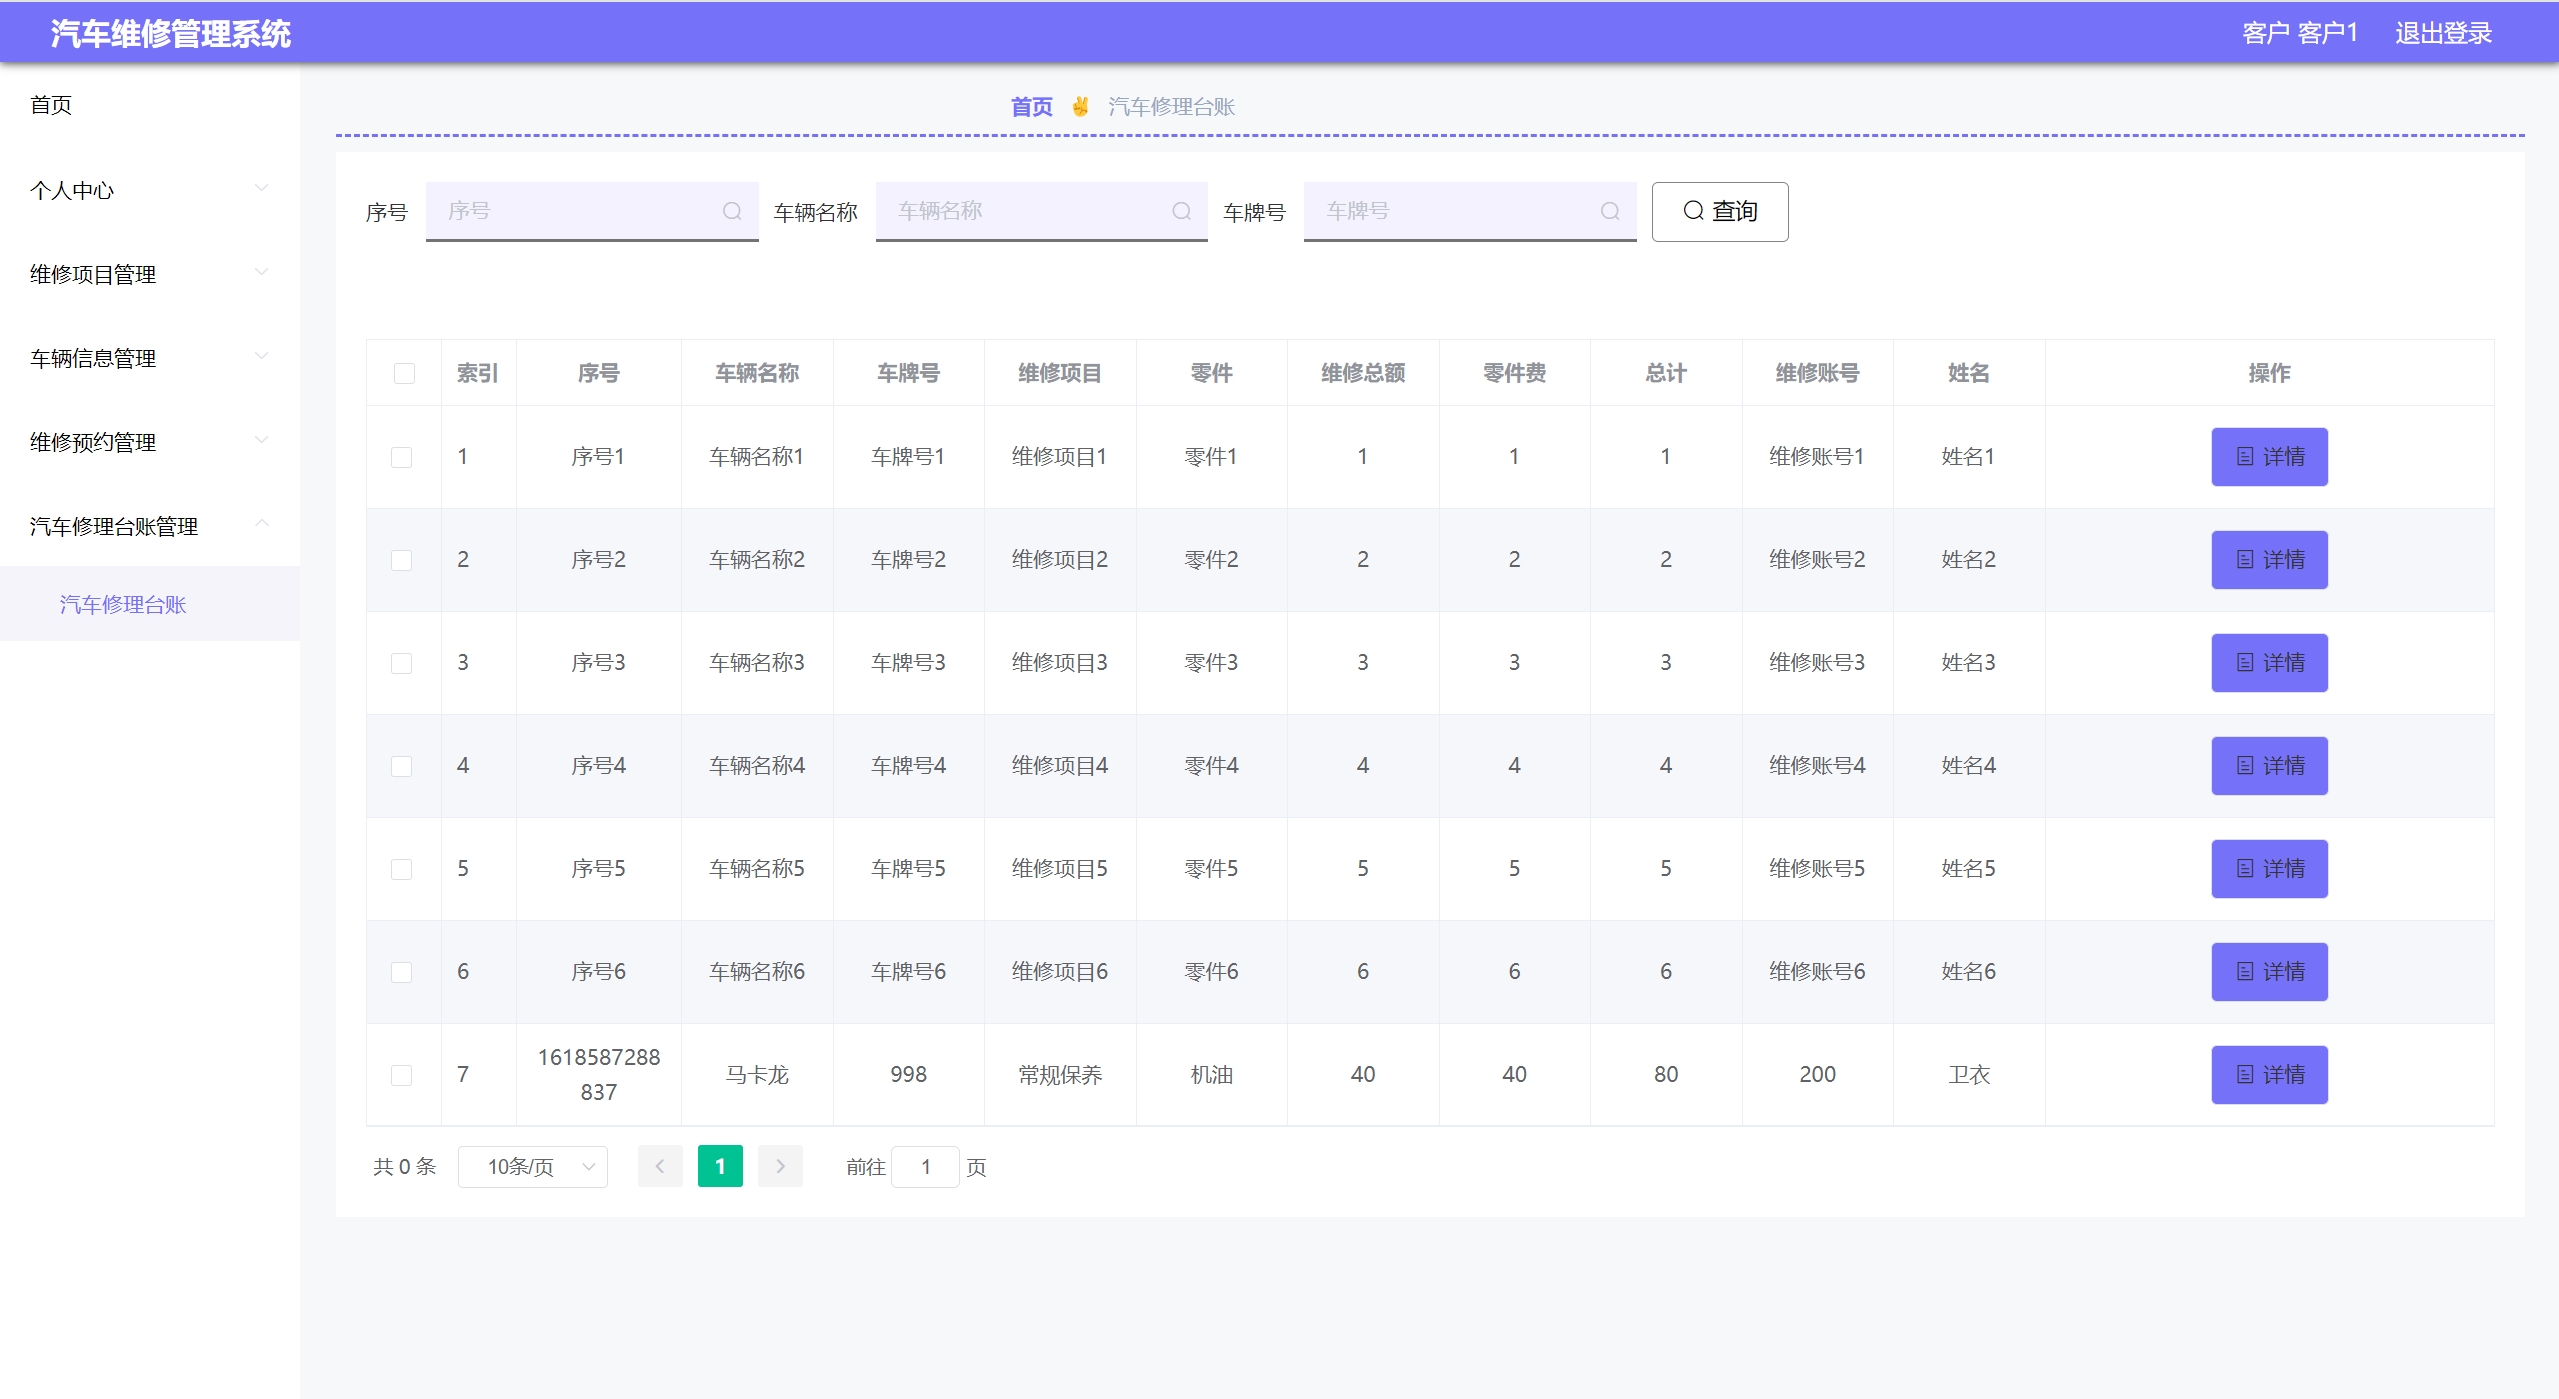Select page number 1 in pagination

pyautogui.click(x=720, y=1166)
